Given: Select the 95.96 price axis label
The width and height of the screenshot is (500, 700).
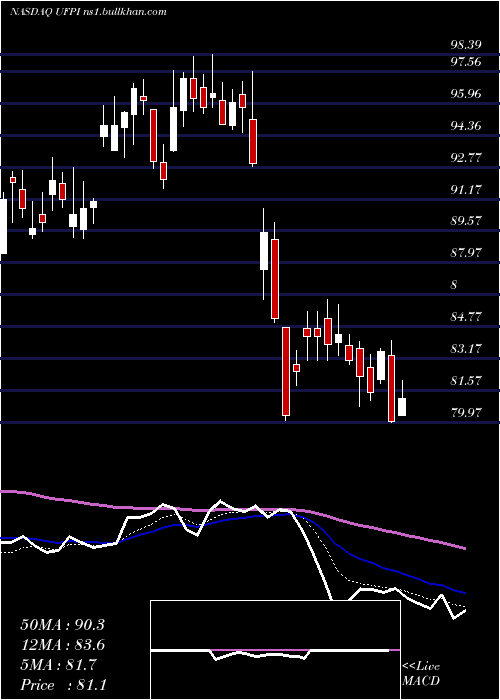Looking at the screenshot, I should pos(466,94).
